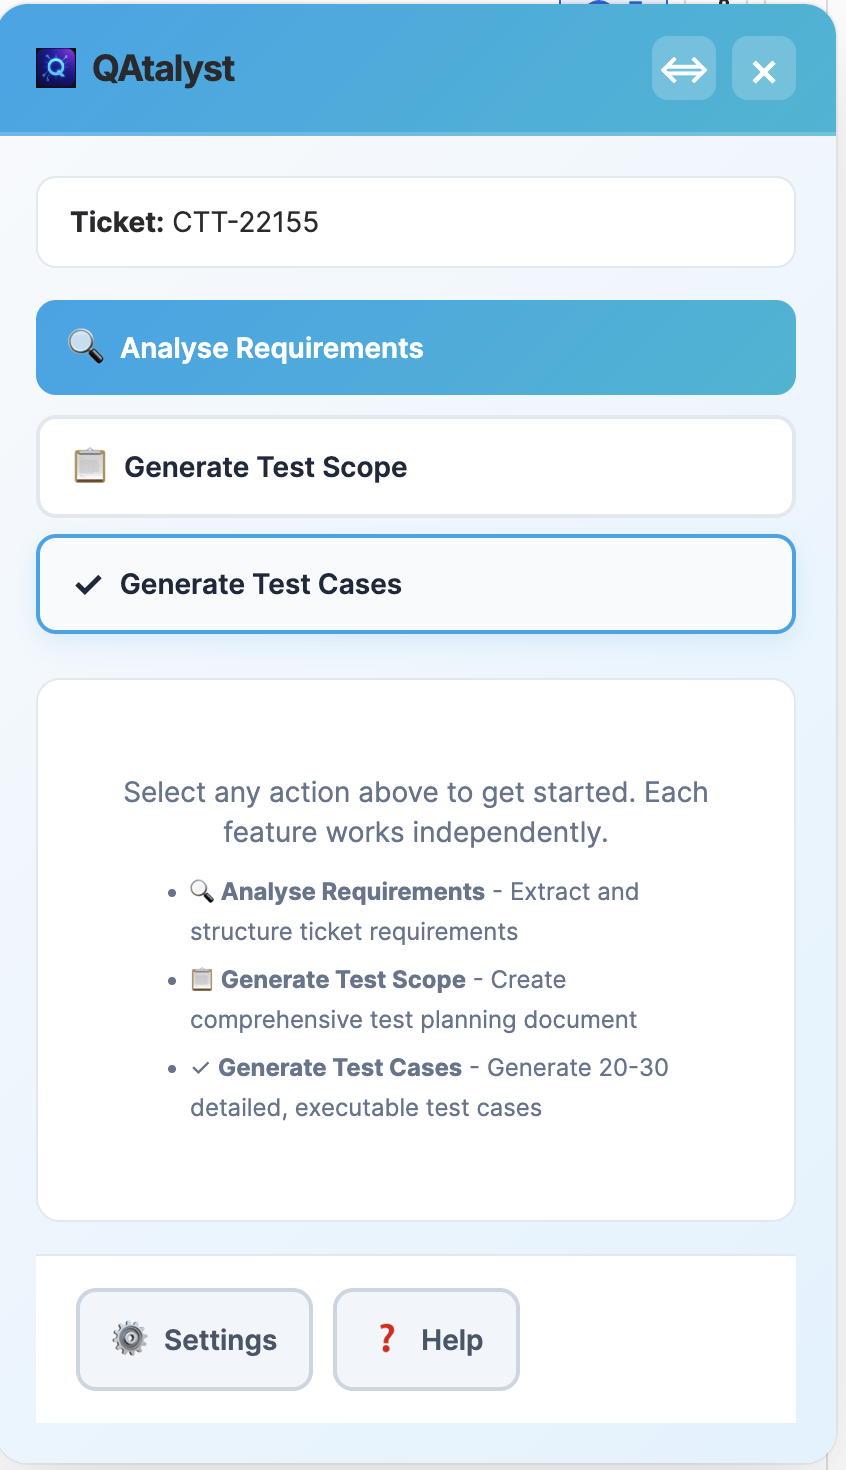846x1470 pixels.
Task: Click the QAtalyst title text in header
Action: click(164, 69)
